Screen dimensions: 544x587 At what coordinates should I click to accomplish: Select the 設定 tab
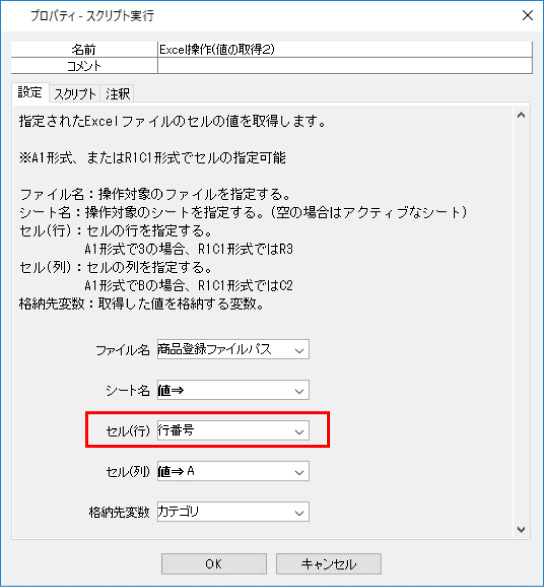30,92
